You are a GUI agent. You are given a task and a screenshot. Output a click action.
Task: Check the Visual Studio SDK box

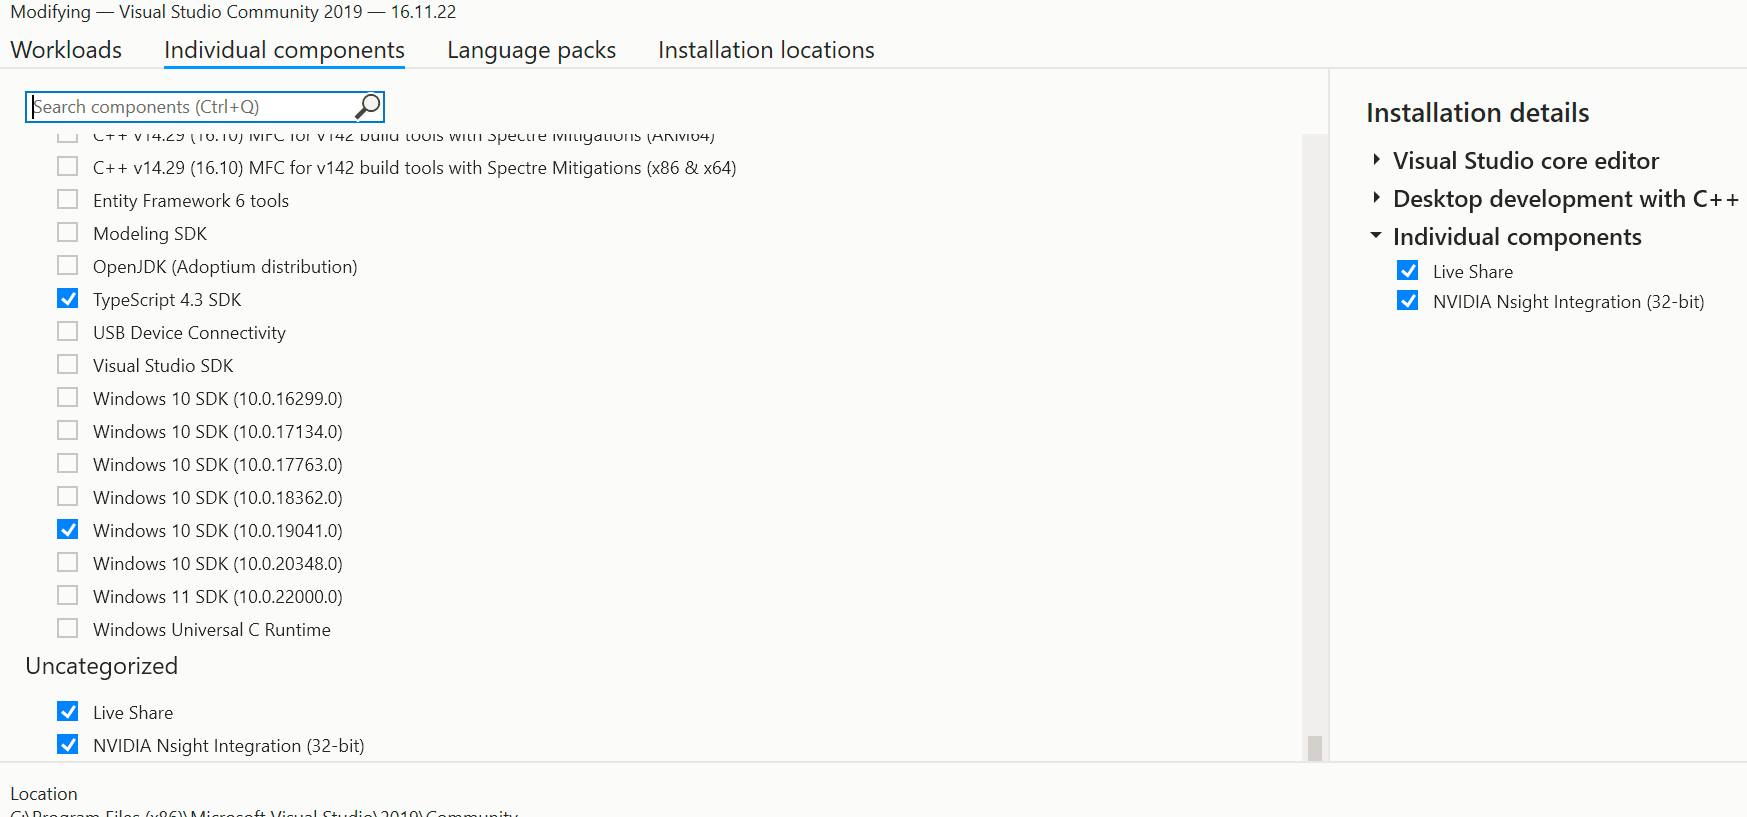(68, 364)
